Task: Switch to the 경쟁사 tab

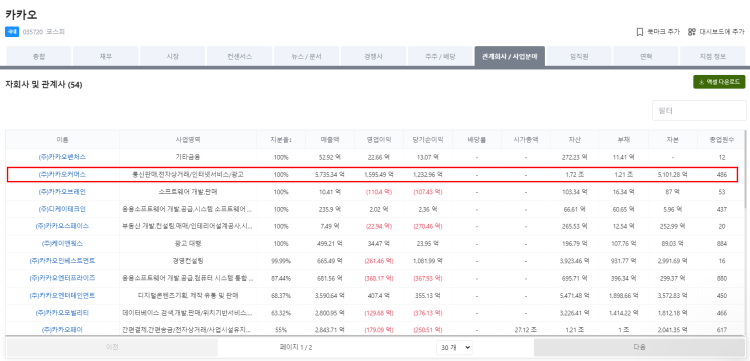Action: click(373, 56)
